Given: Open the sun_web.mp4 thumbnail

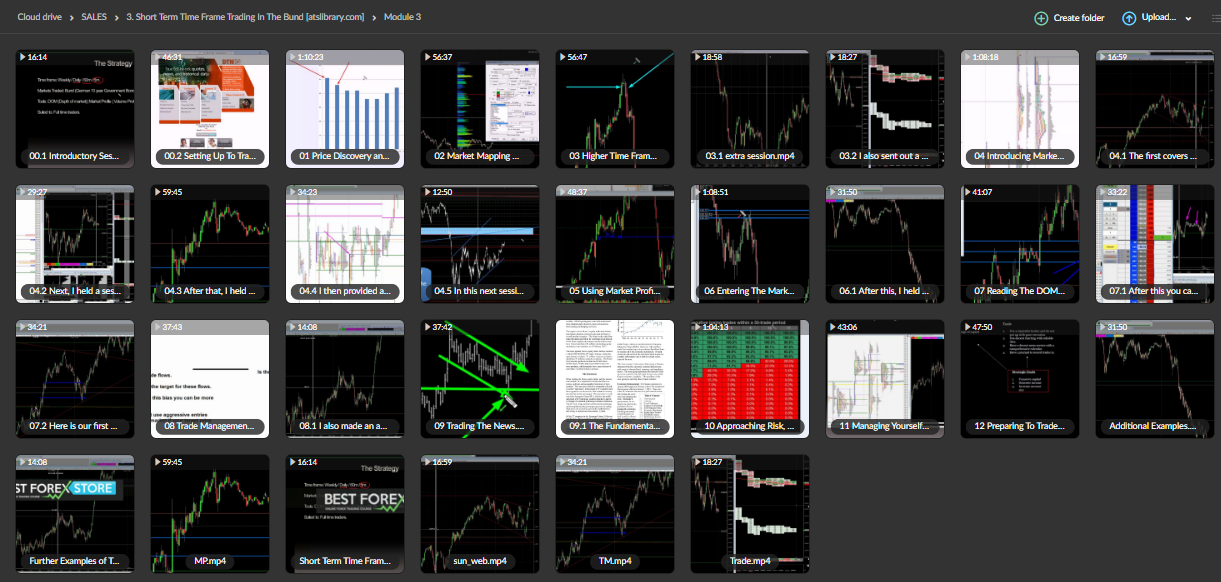Looking at the screenshot, I should tap(480, 513).
